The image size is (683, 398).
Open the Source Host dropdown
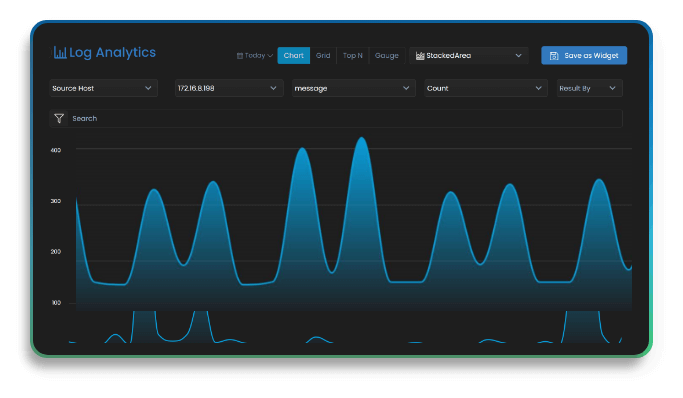tap(104, 88)
